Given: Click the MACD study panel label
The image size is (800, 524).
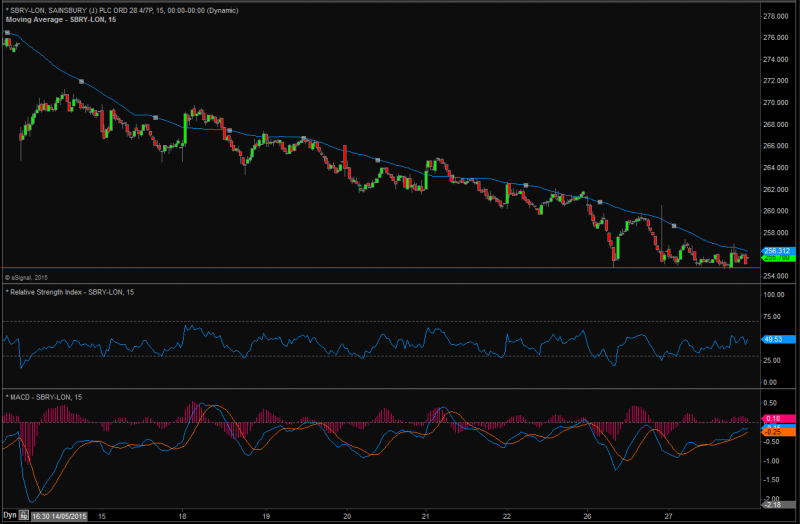Looking at the screenshot, I should (x=45, y=398).
